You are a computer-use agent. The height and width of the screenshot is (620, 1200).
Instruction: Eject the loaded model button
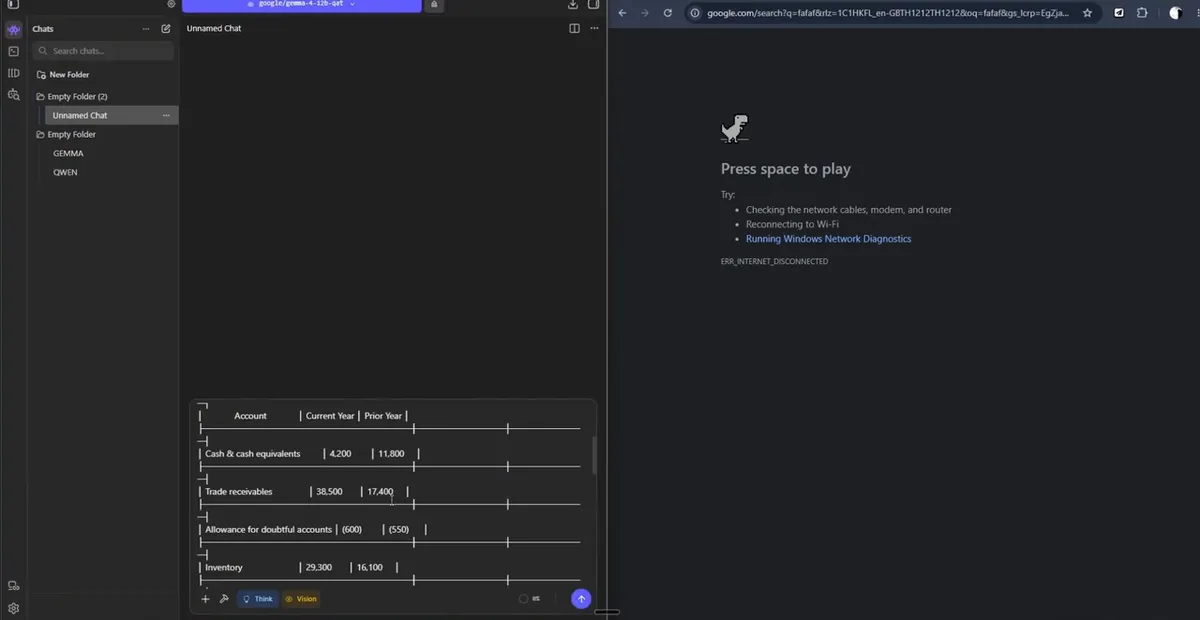(434, 5)
